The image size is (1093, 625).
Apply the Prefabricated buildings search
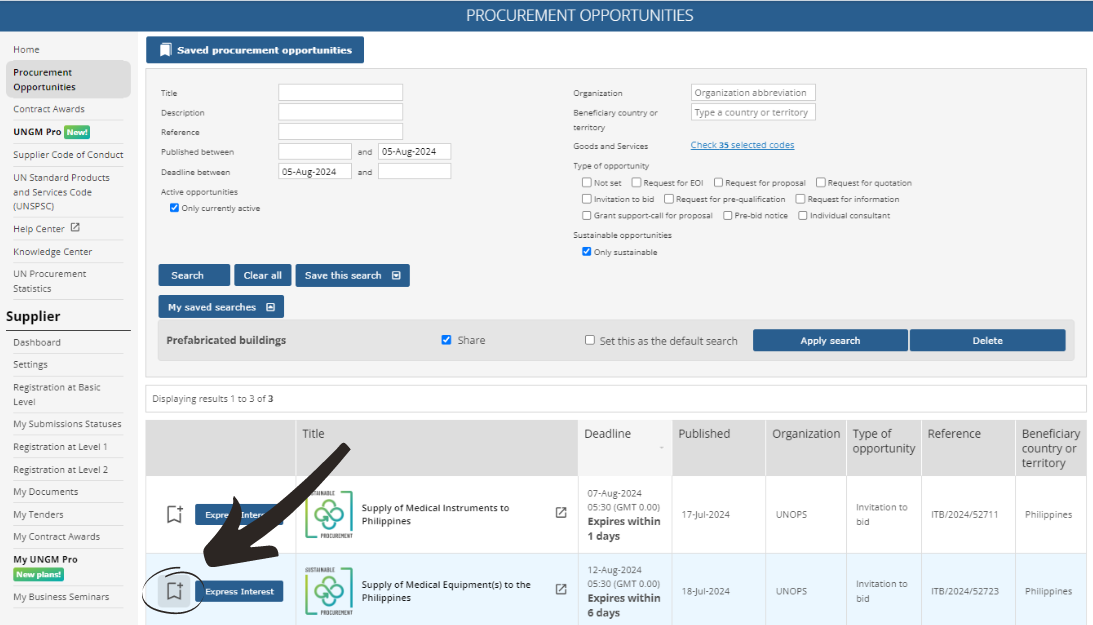click(x=830, y=340)
